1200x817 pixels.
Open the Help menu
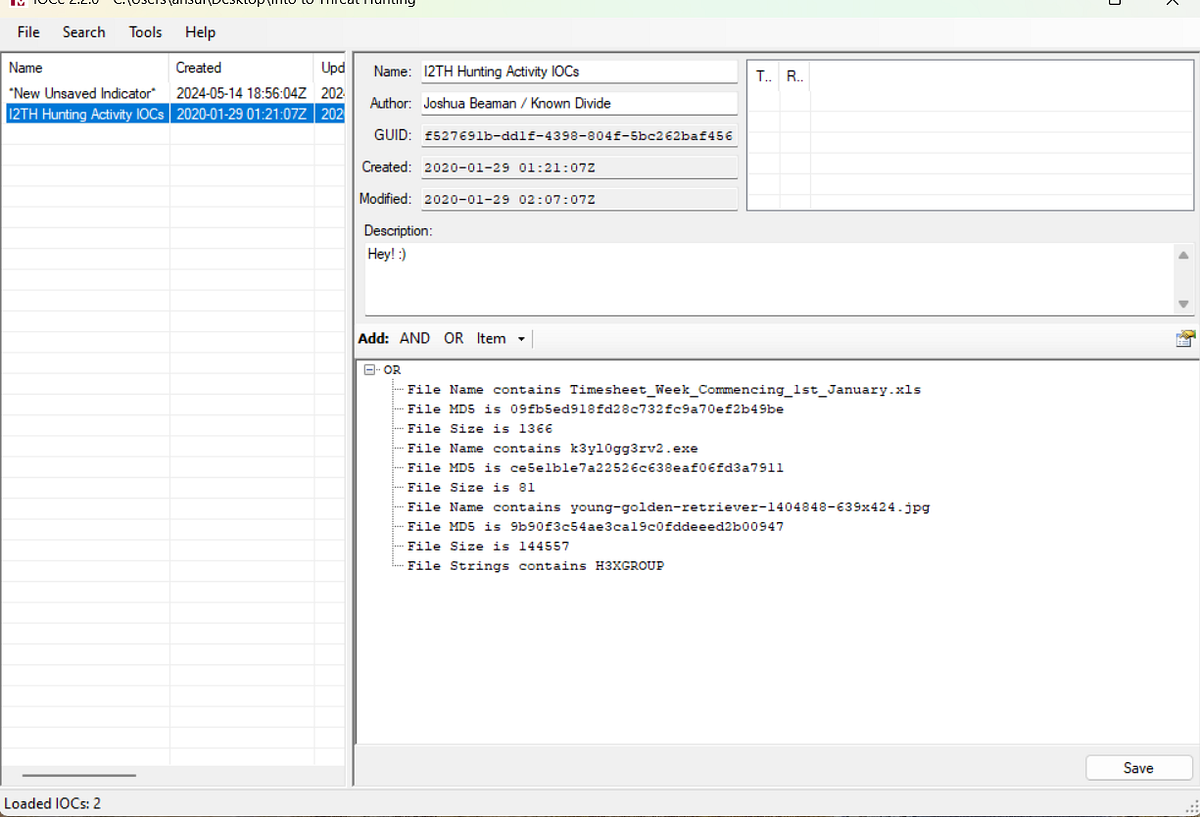(200, 32)
